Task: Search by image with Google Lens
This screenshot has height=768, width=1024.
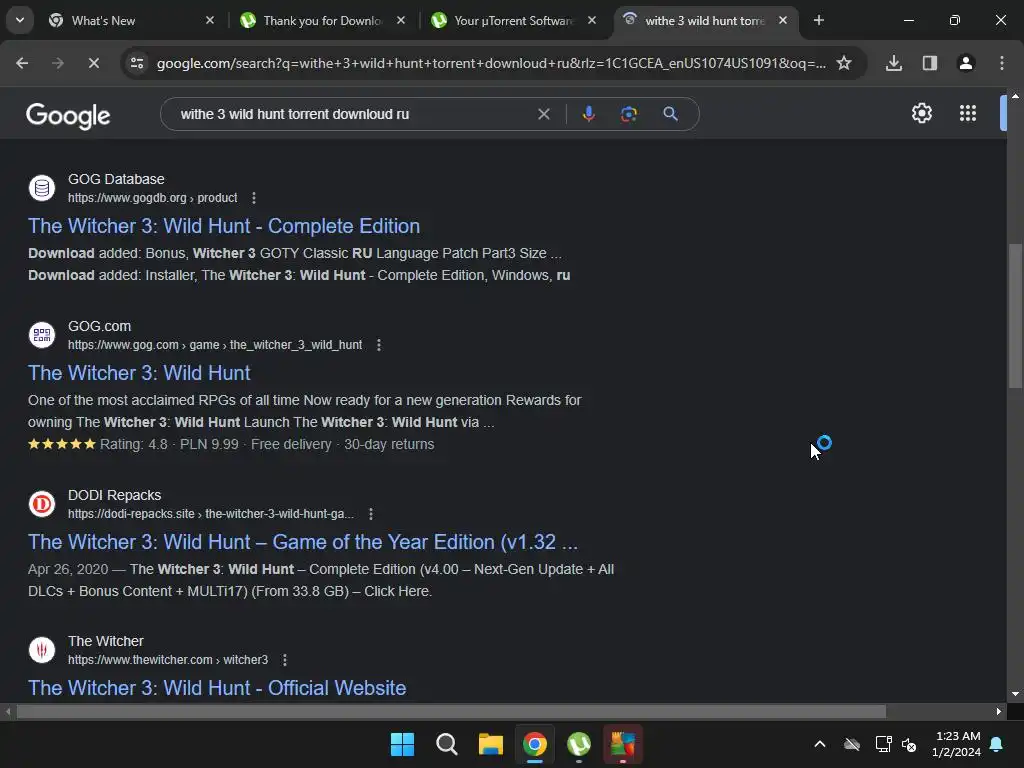Action: point(629,114)
